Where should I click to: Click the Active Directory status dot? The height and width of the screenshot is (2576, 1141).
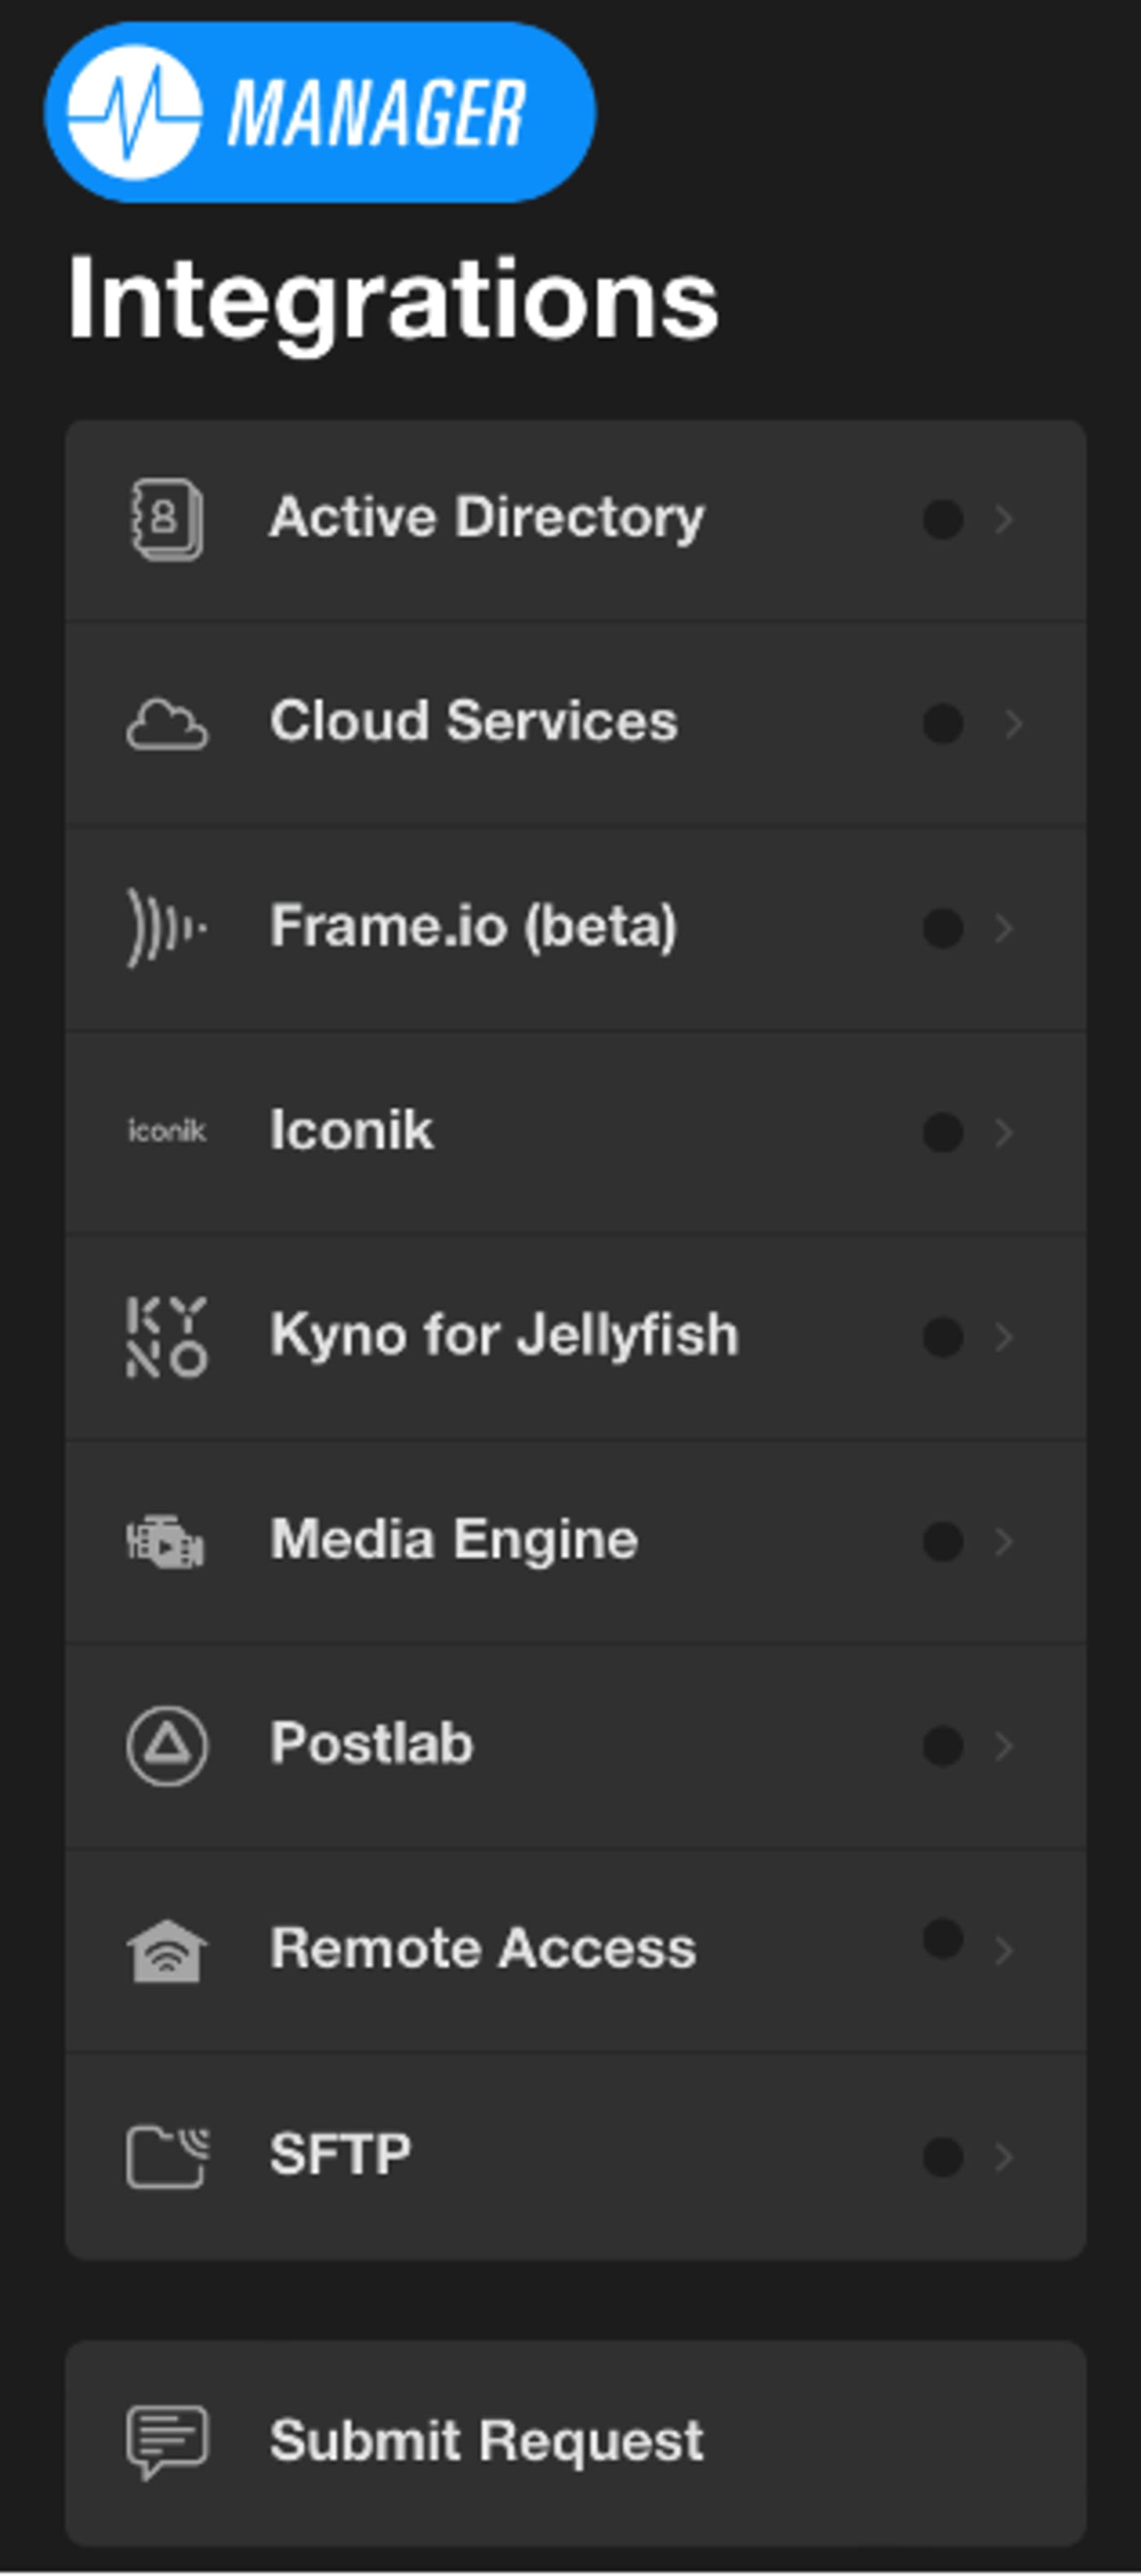coord(942,519)
